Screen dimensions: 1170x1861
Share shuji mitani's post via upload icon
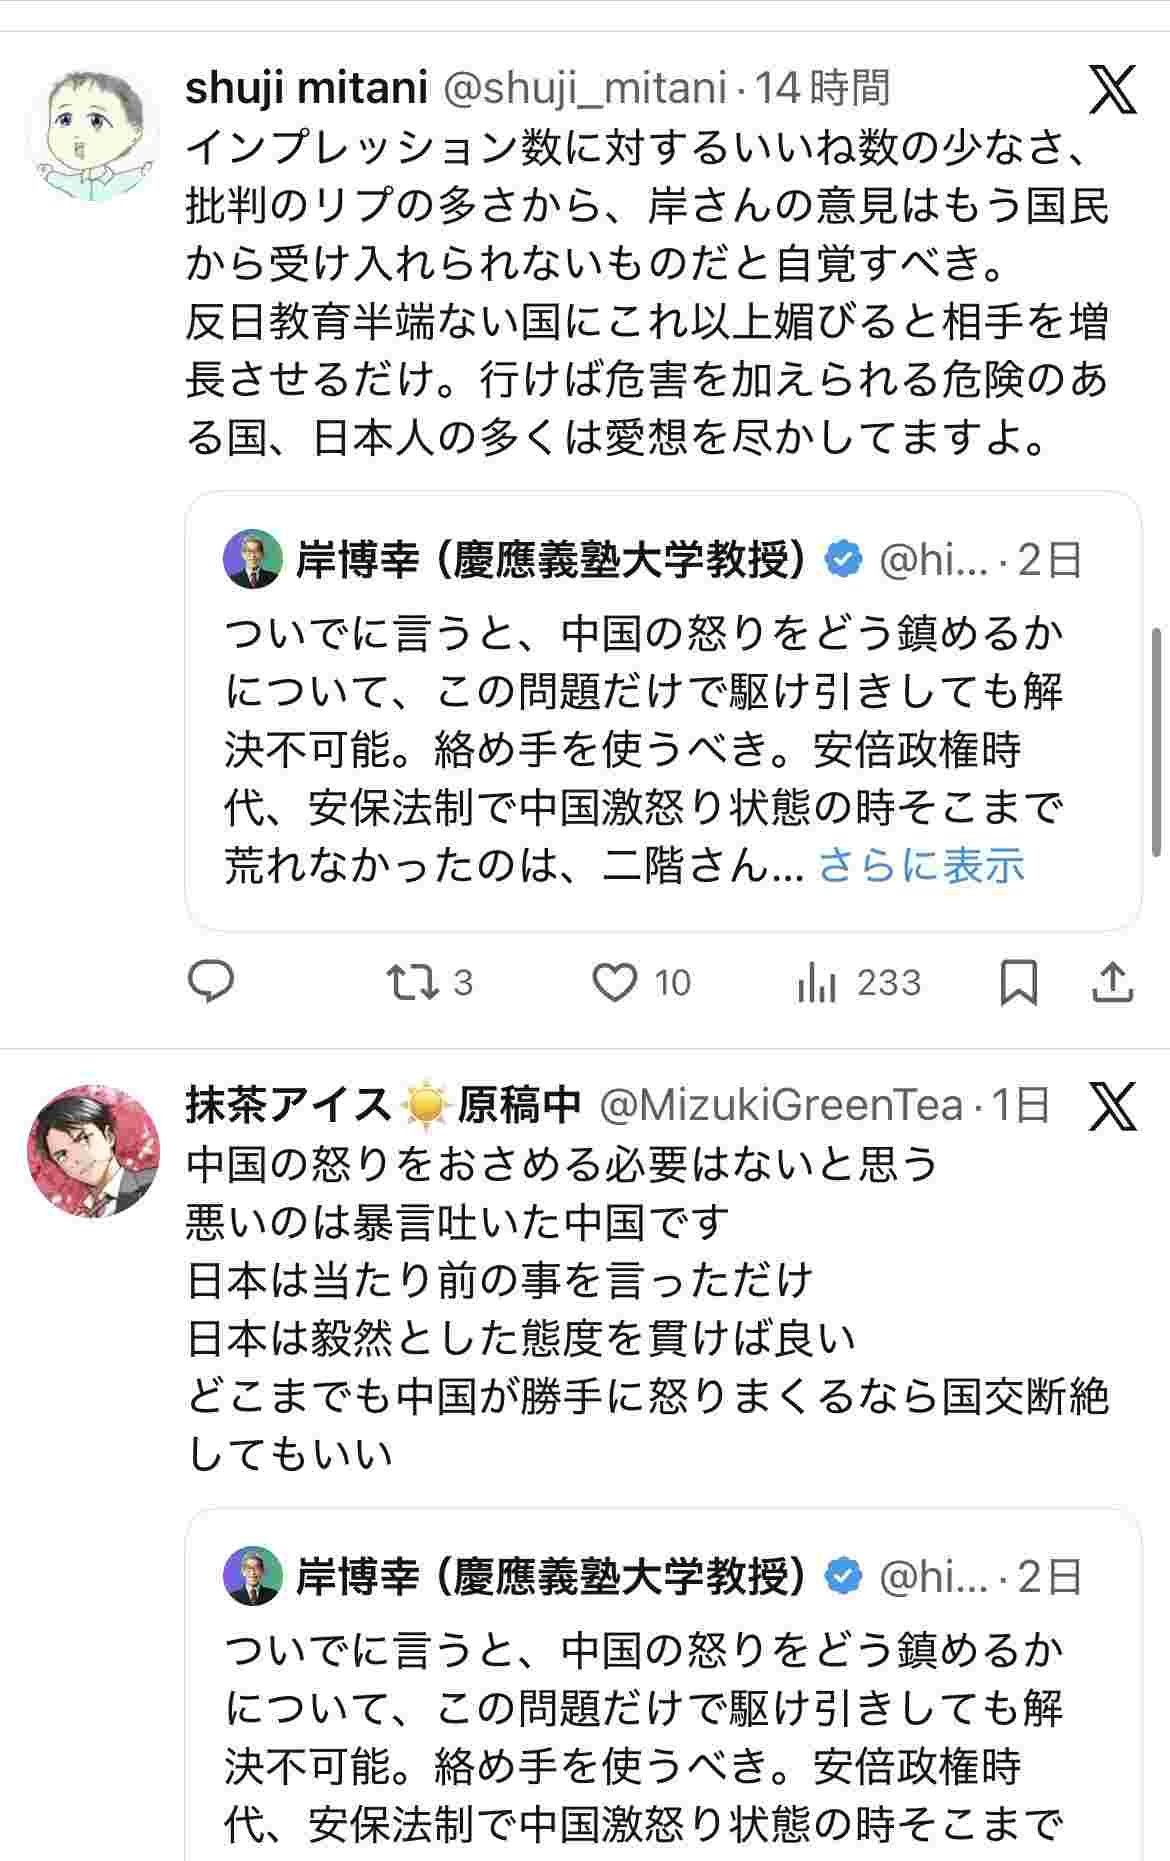pos(1112,982)
